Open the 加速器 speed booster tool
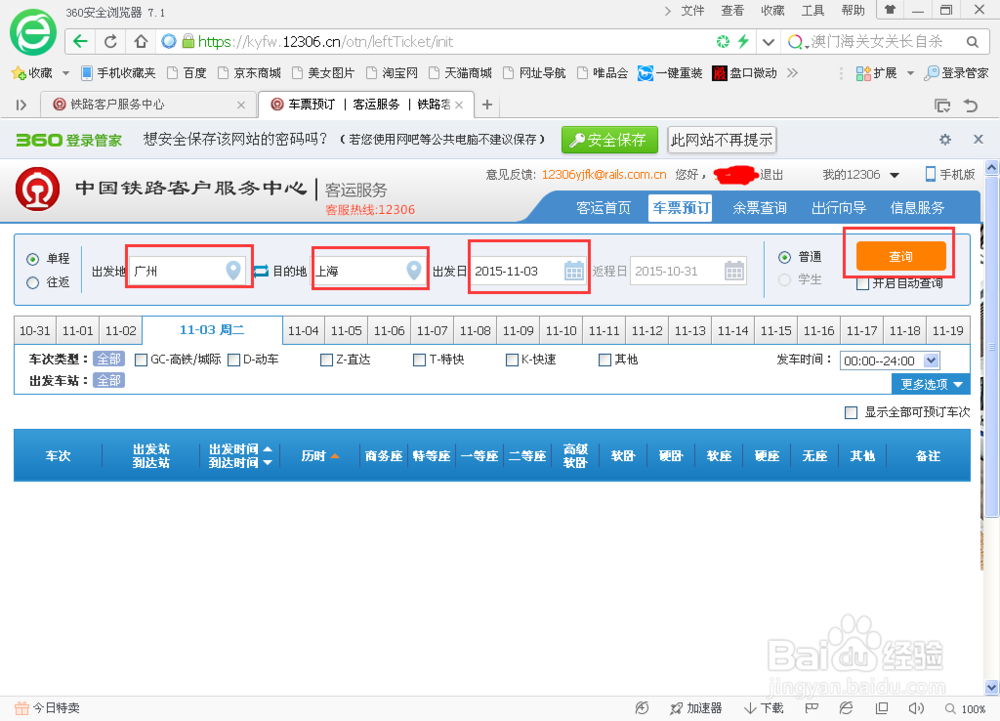The height and width of the screenshot is (721, 1000). pyautogui.click(x=696, y=707)
